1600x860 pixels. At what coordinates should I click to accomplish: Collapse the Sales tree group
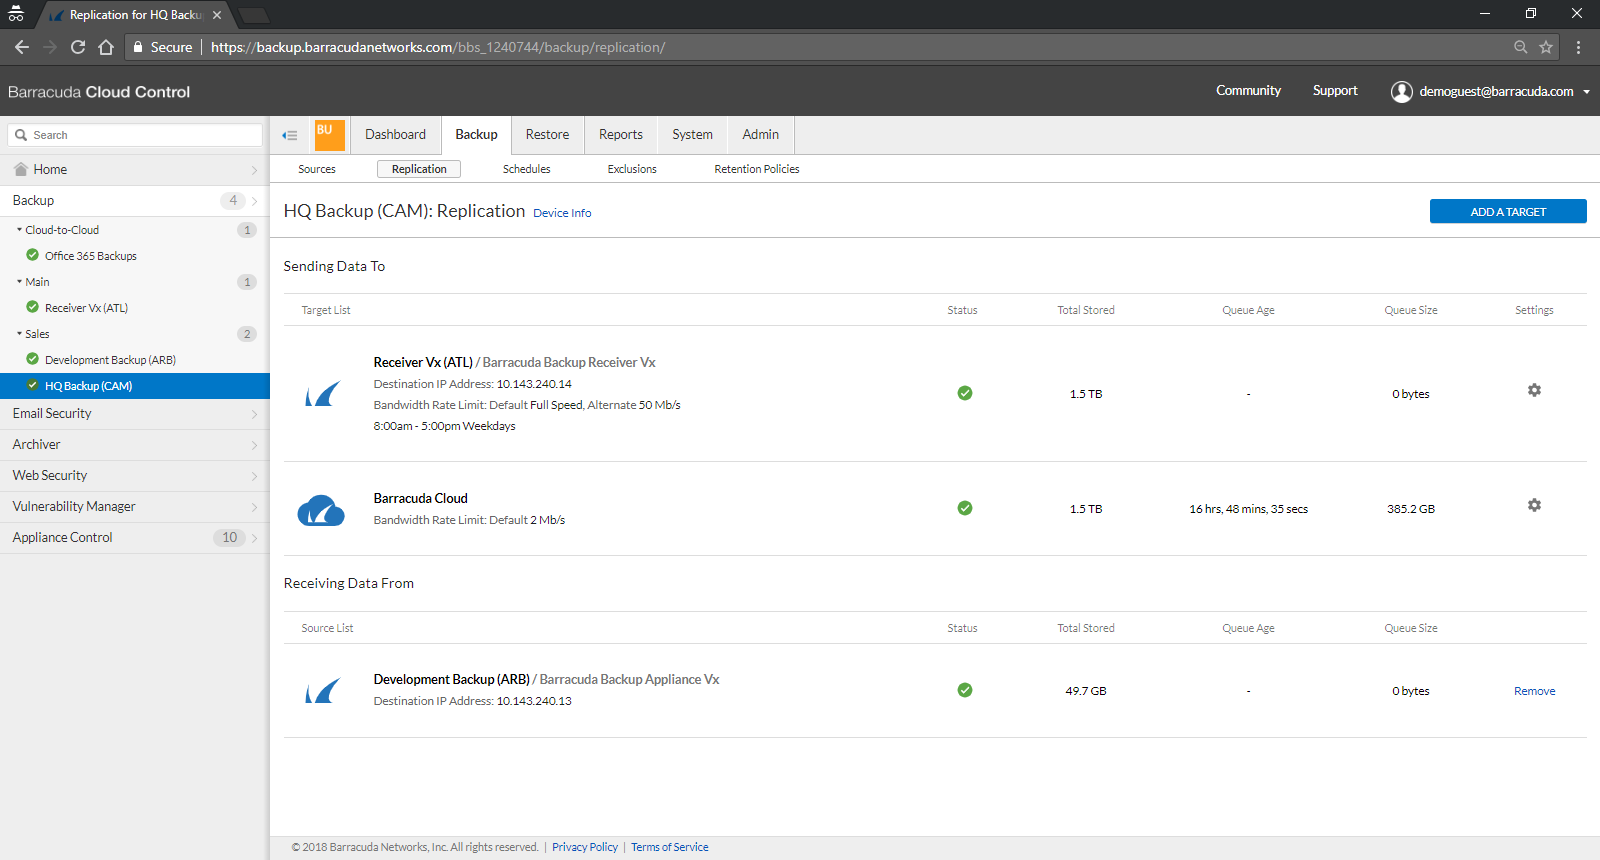[19, 334]
